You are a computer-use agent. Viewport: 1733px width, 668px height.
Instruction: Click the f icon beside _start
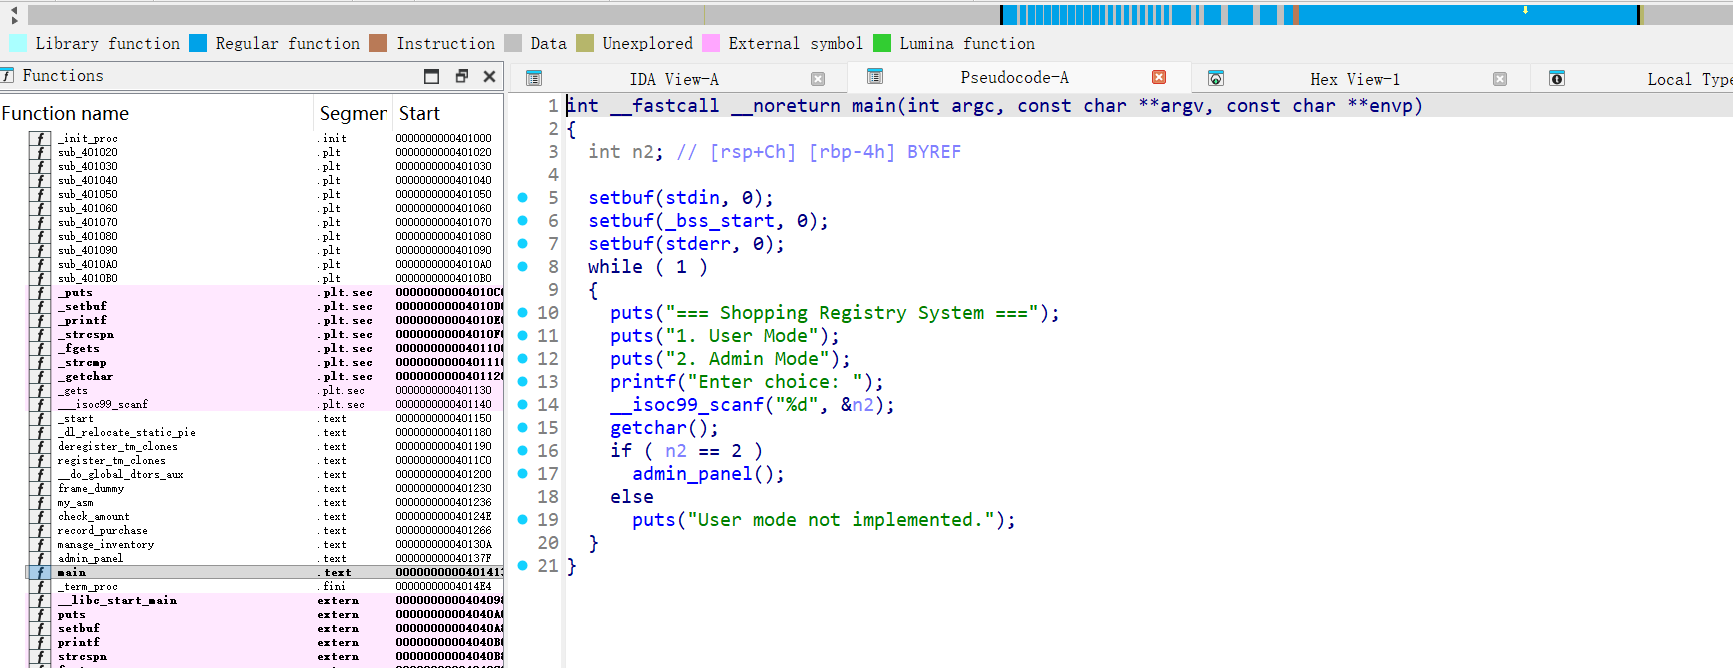click(40, 418)
